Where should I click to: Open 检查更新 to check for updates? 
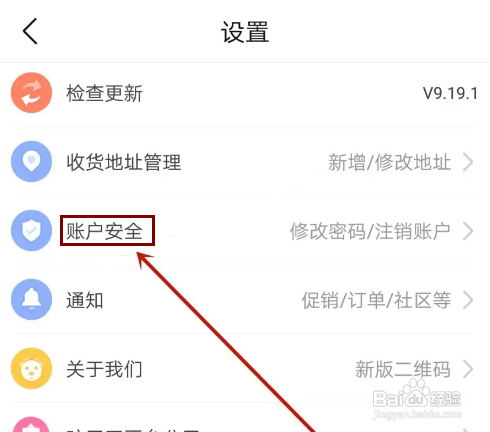click(x=245, y=93)
